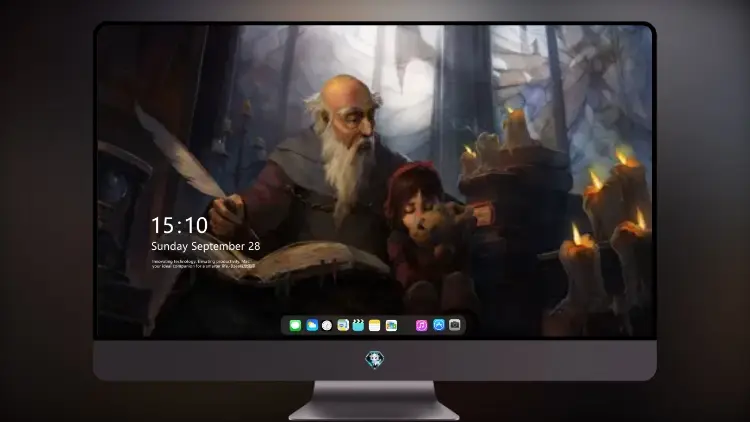Open the green Messages app in dock
The height and width of the screenshot is (422, 750).
[x=295, y=325]
